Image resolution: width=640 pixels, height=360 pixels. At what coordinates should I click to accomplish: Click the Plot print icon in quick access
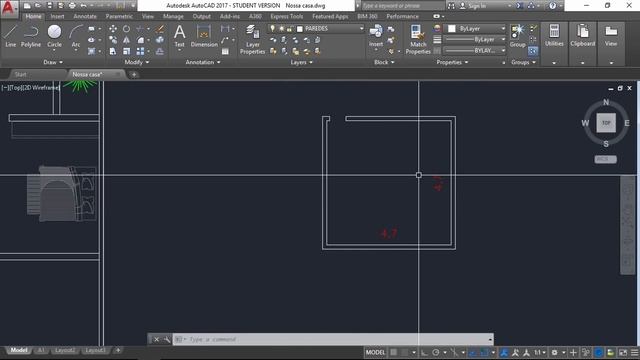point(72,6)
